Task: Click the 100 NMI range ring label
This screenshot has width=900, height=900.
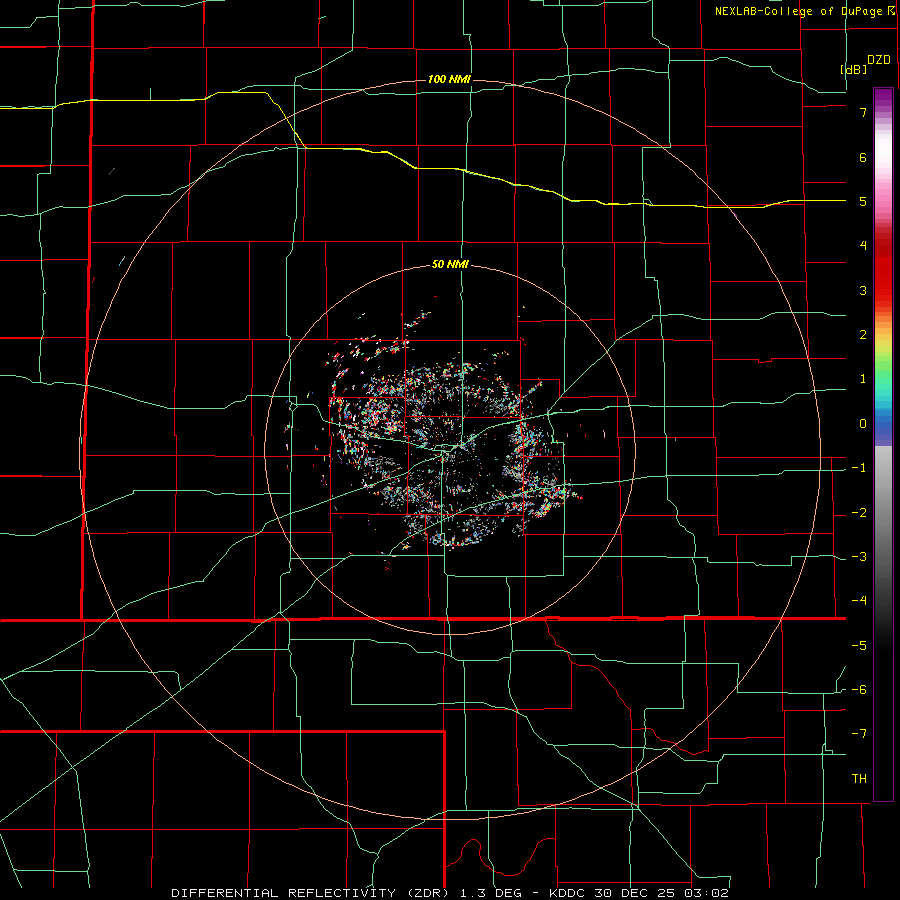Action: tap(449, 79)
